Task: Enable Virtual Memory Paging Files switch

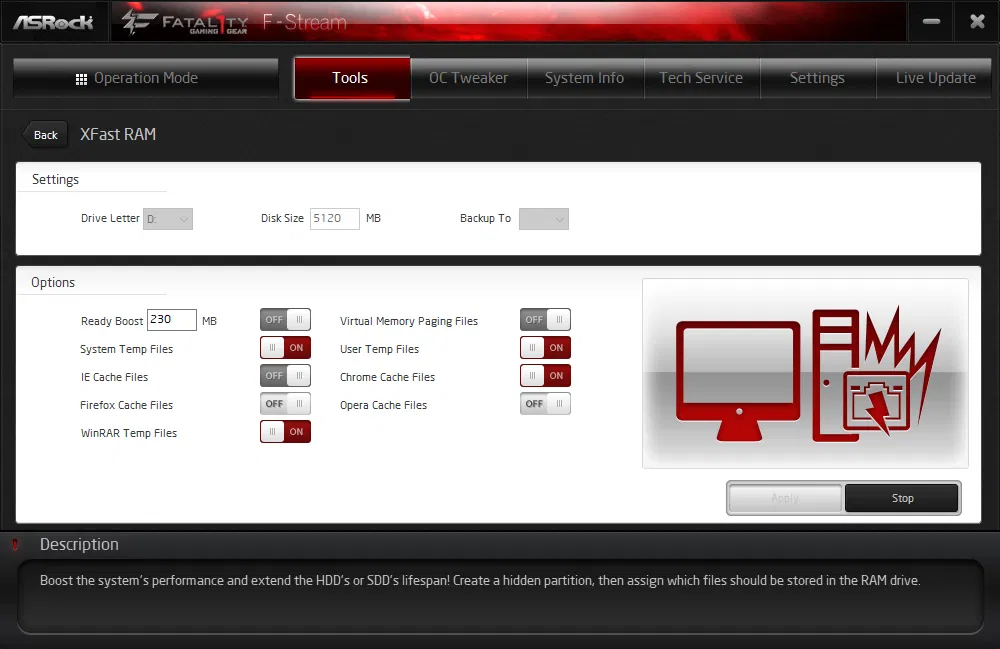Action: (545, 320)
